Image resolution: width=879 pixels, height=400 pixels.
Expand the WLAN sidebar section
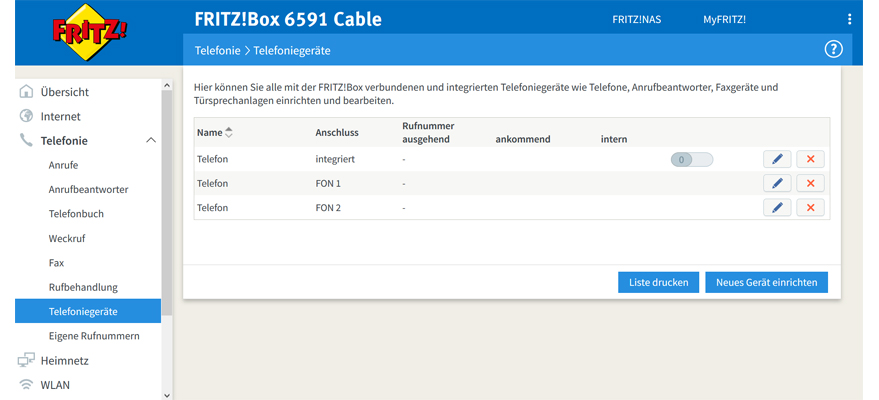tap(55, 384)
